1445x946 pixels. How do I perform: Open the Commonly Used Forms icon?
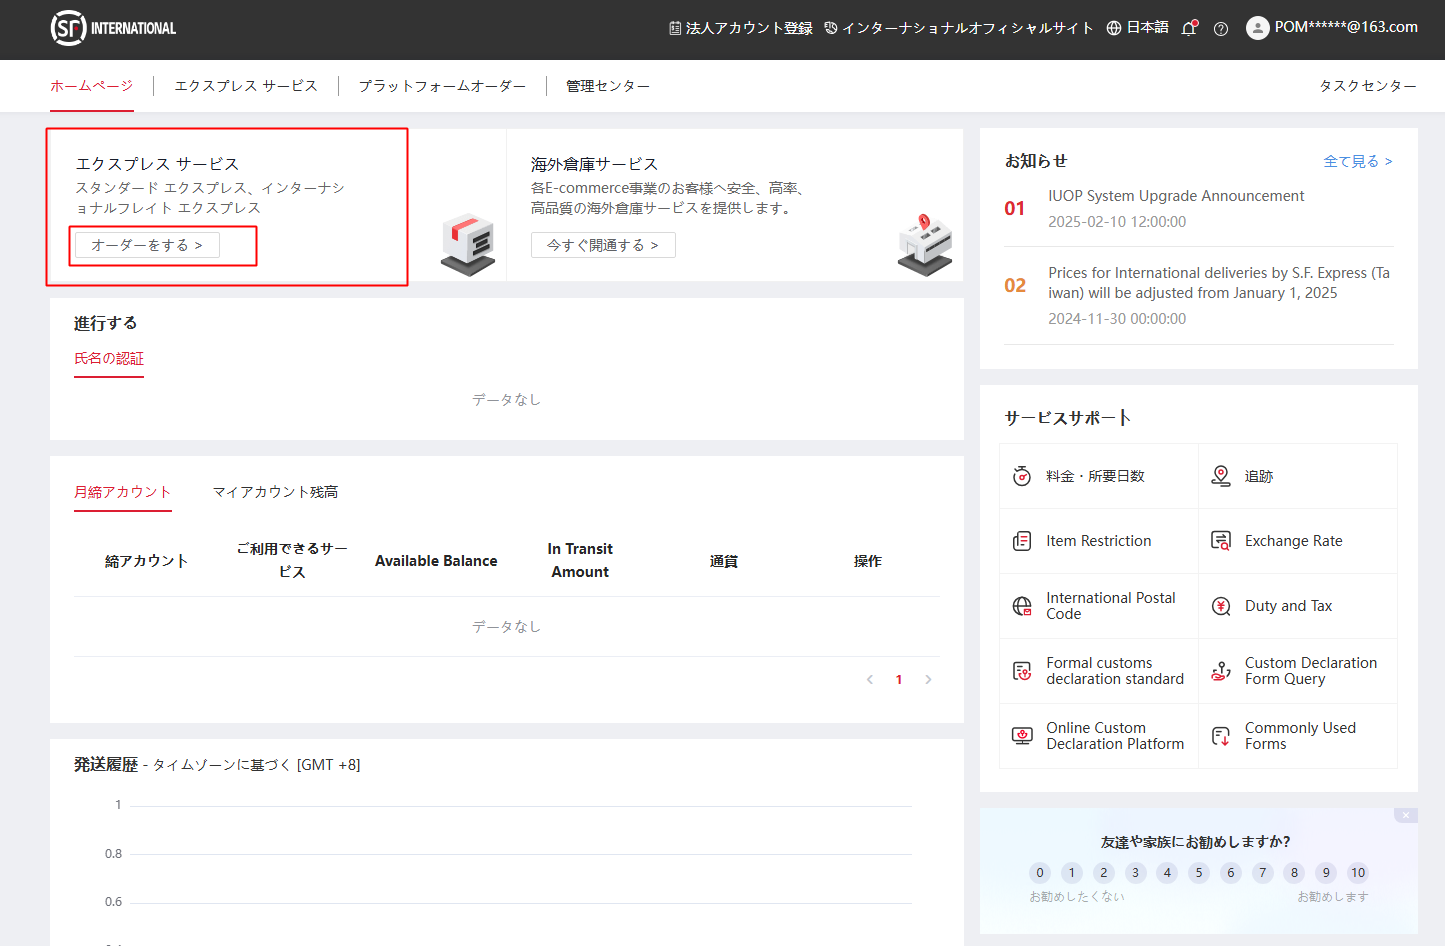(1221, 735)
